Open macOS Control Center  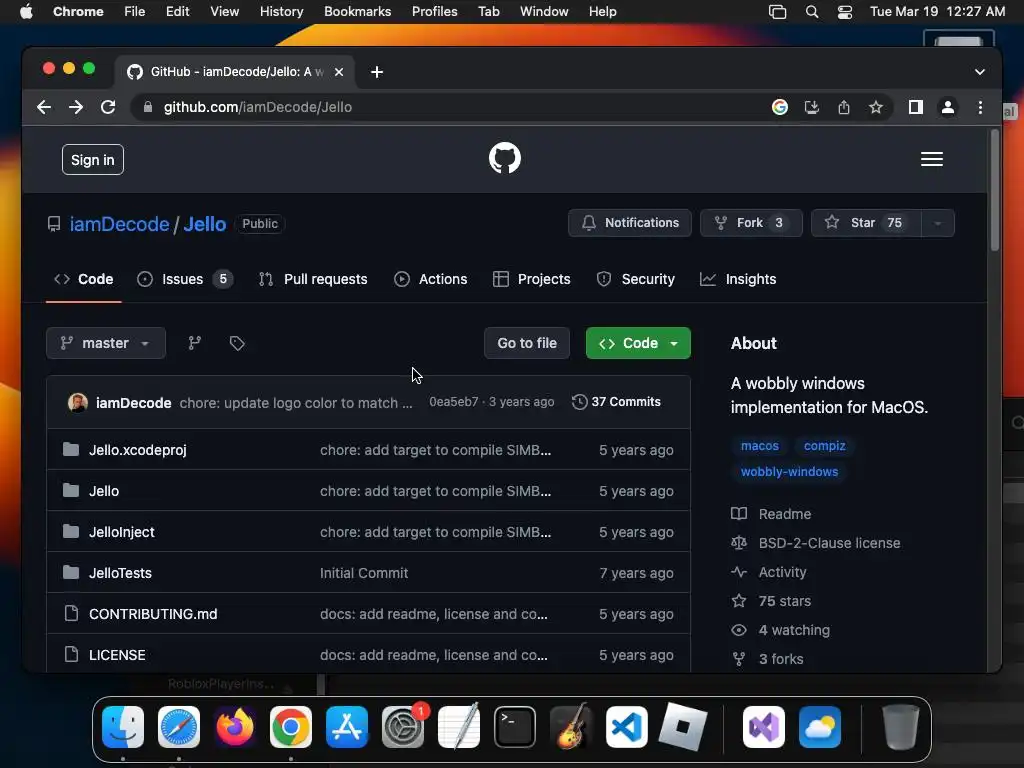coord(844,12)
